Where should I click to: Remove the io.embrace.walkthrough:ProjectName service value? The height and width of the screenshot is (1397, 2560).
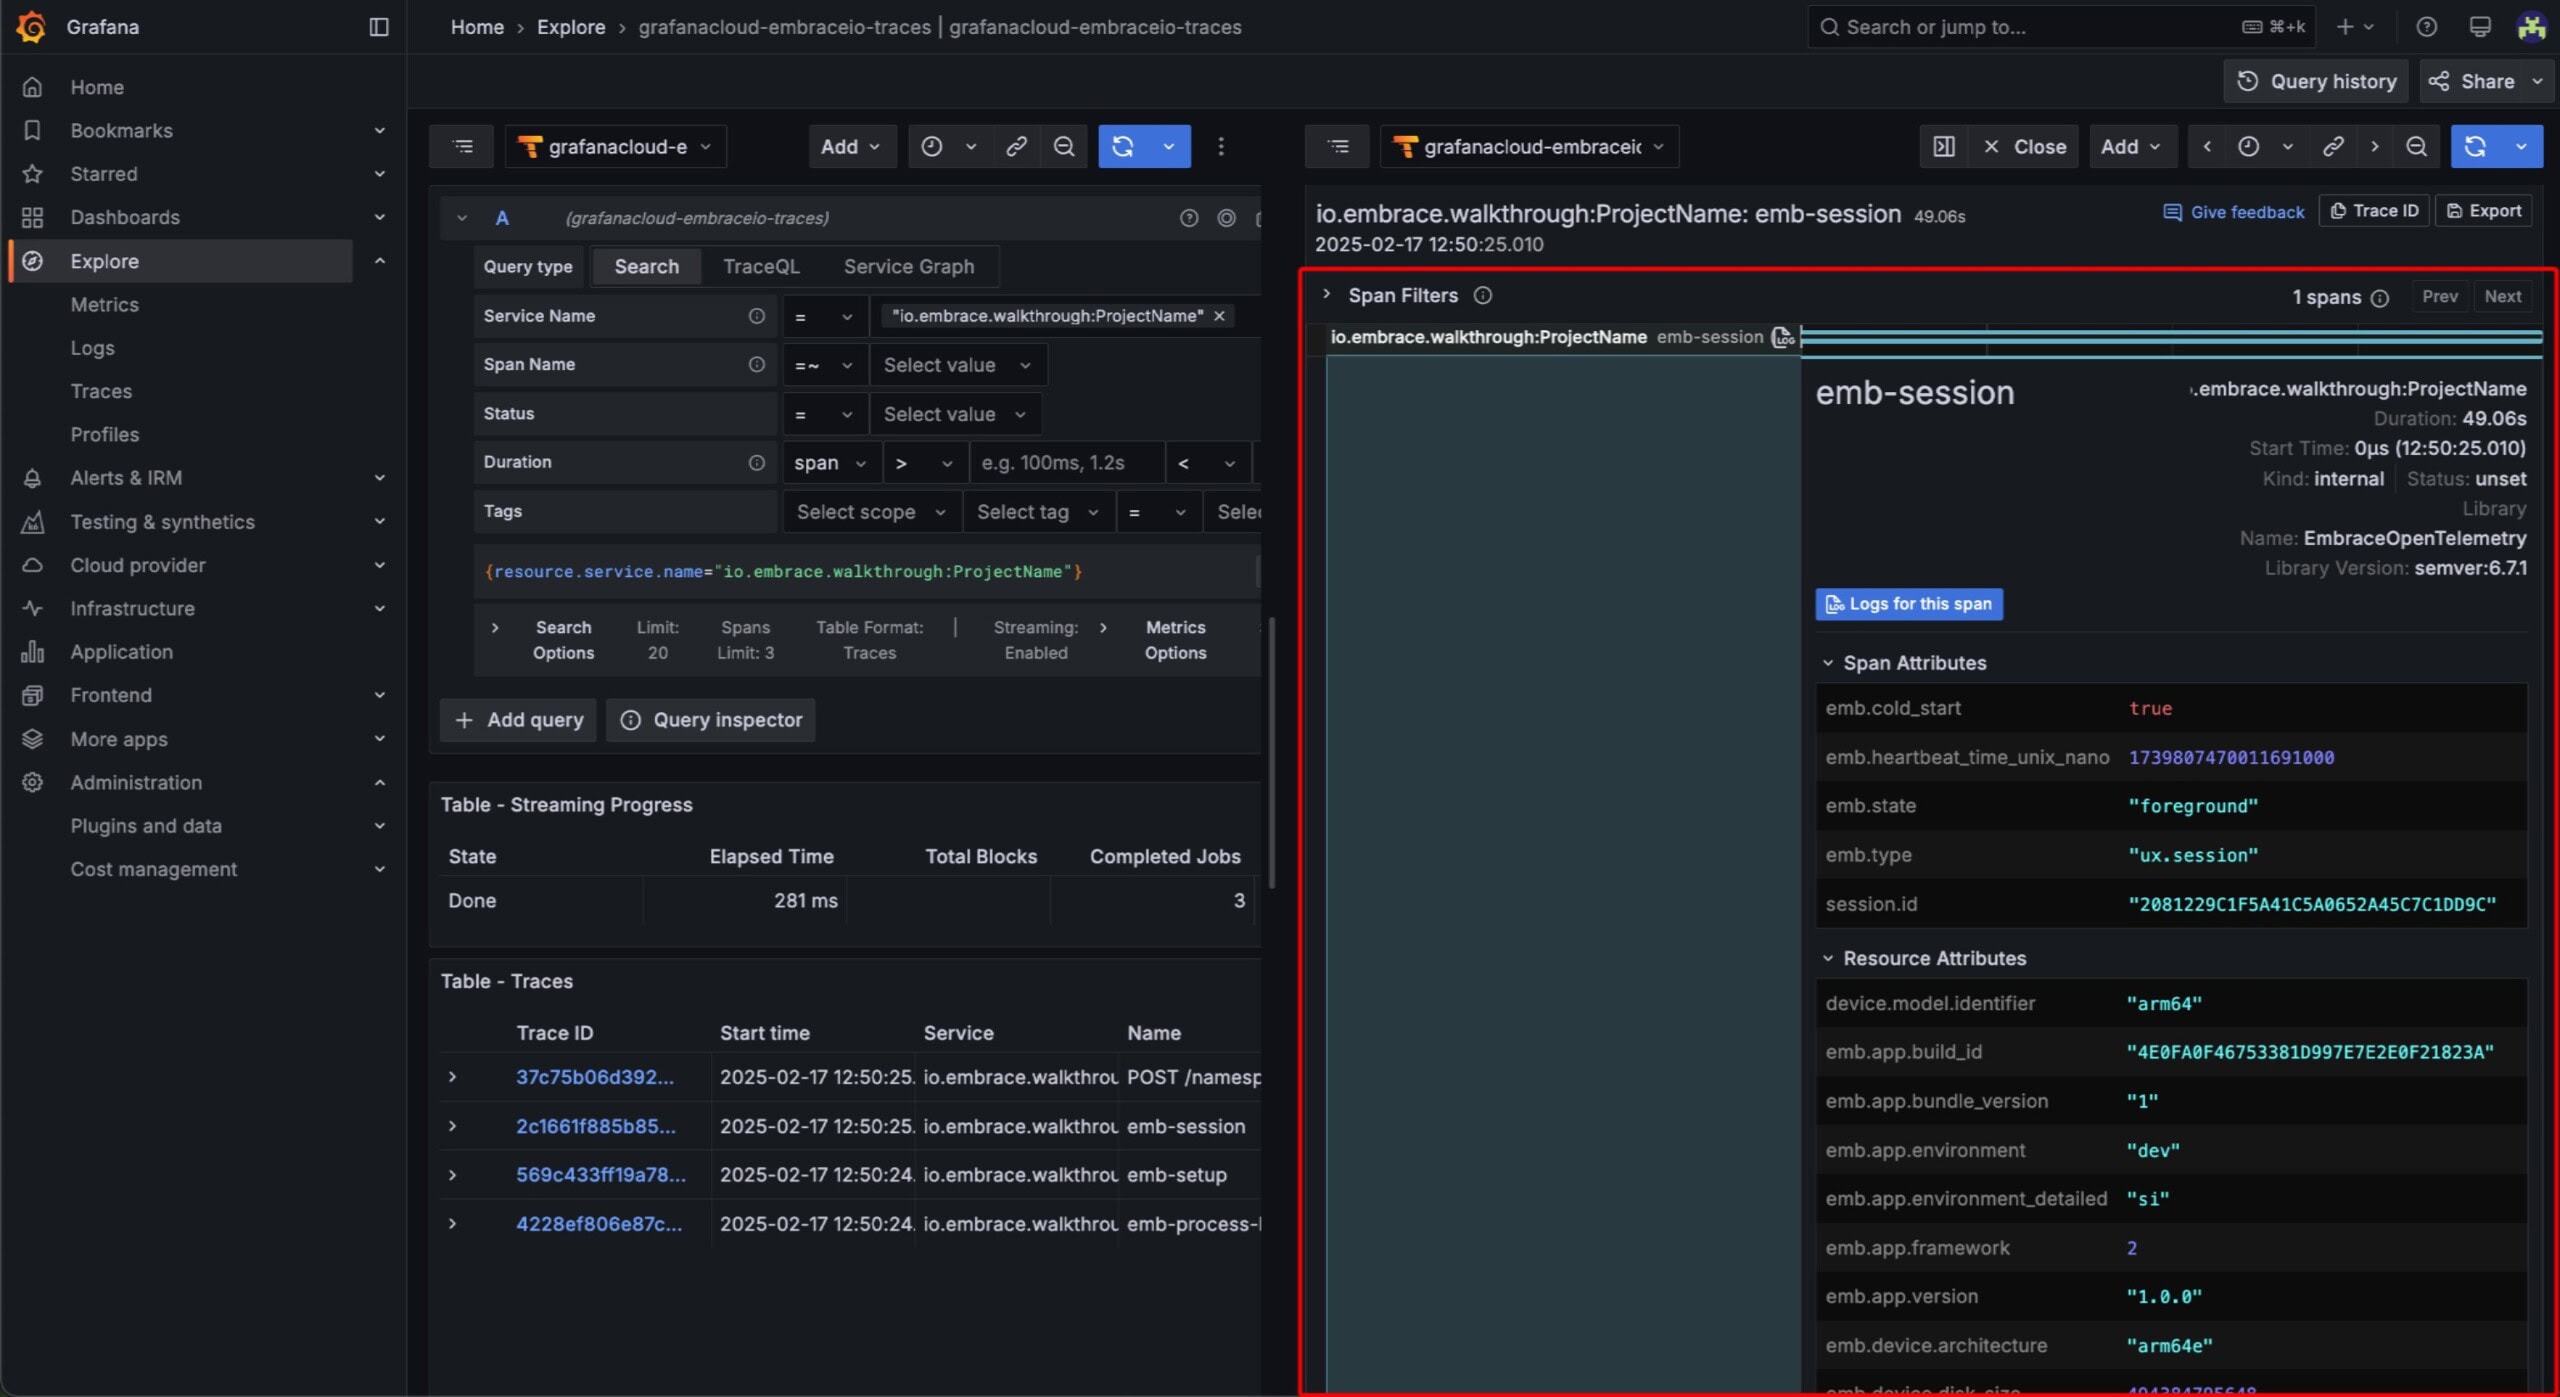coord(1220,316)
